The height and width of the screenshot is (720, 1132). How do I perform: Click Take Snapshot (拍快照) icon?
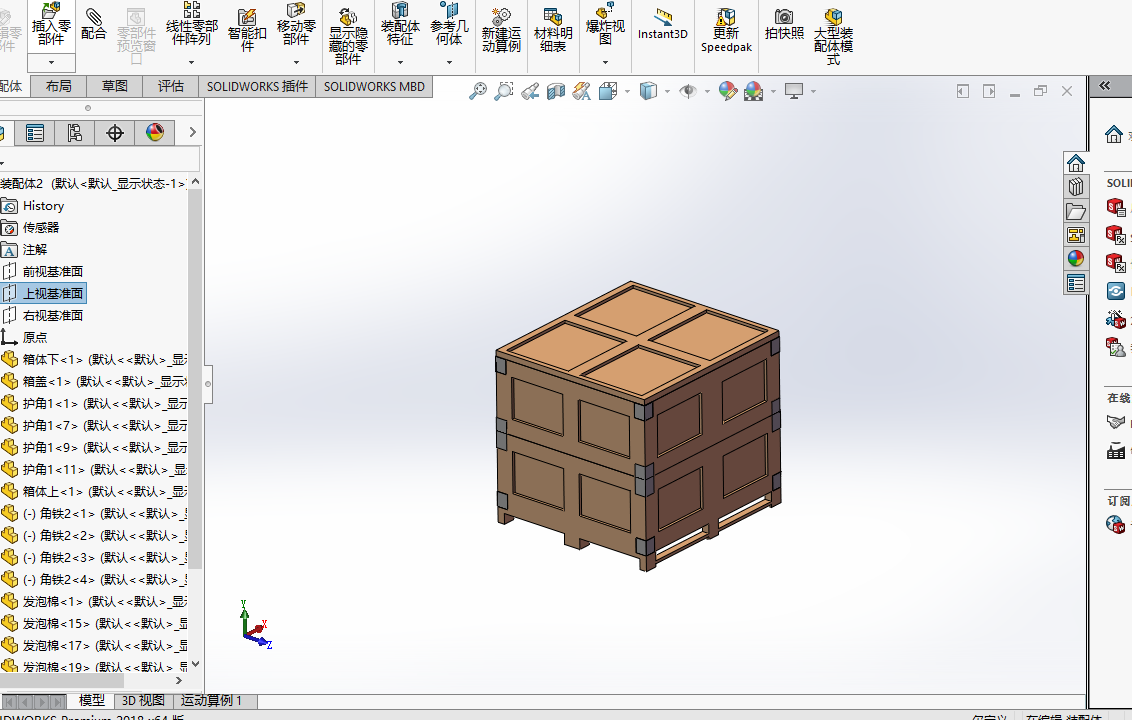[x=784, y=25]
